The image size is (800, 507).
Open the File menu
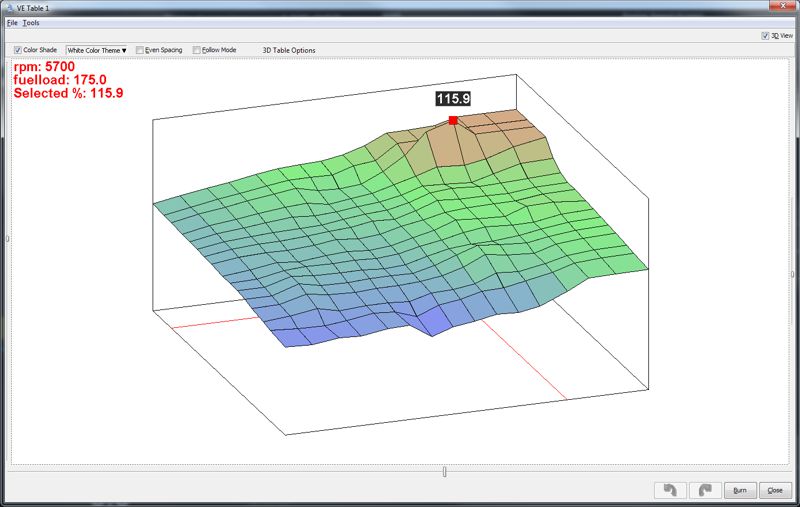12,22
